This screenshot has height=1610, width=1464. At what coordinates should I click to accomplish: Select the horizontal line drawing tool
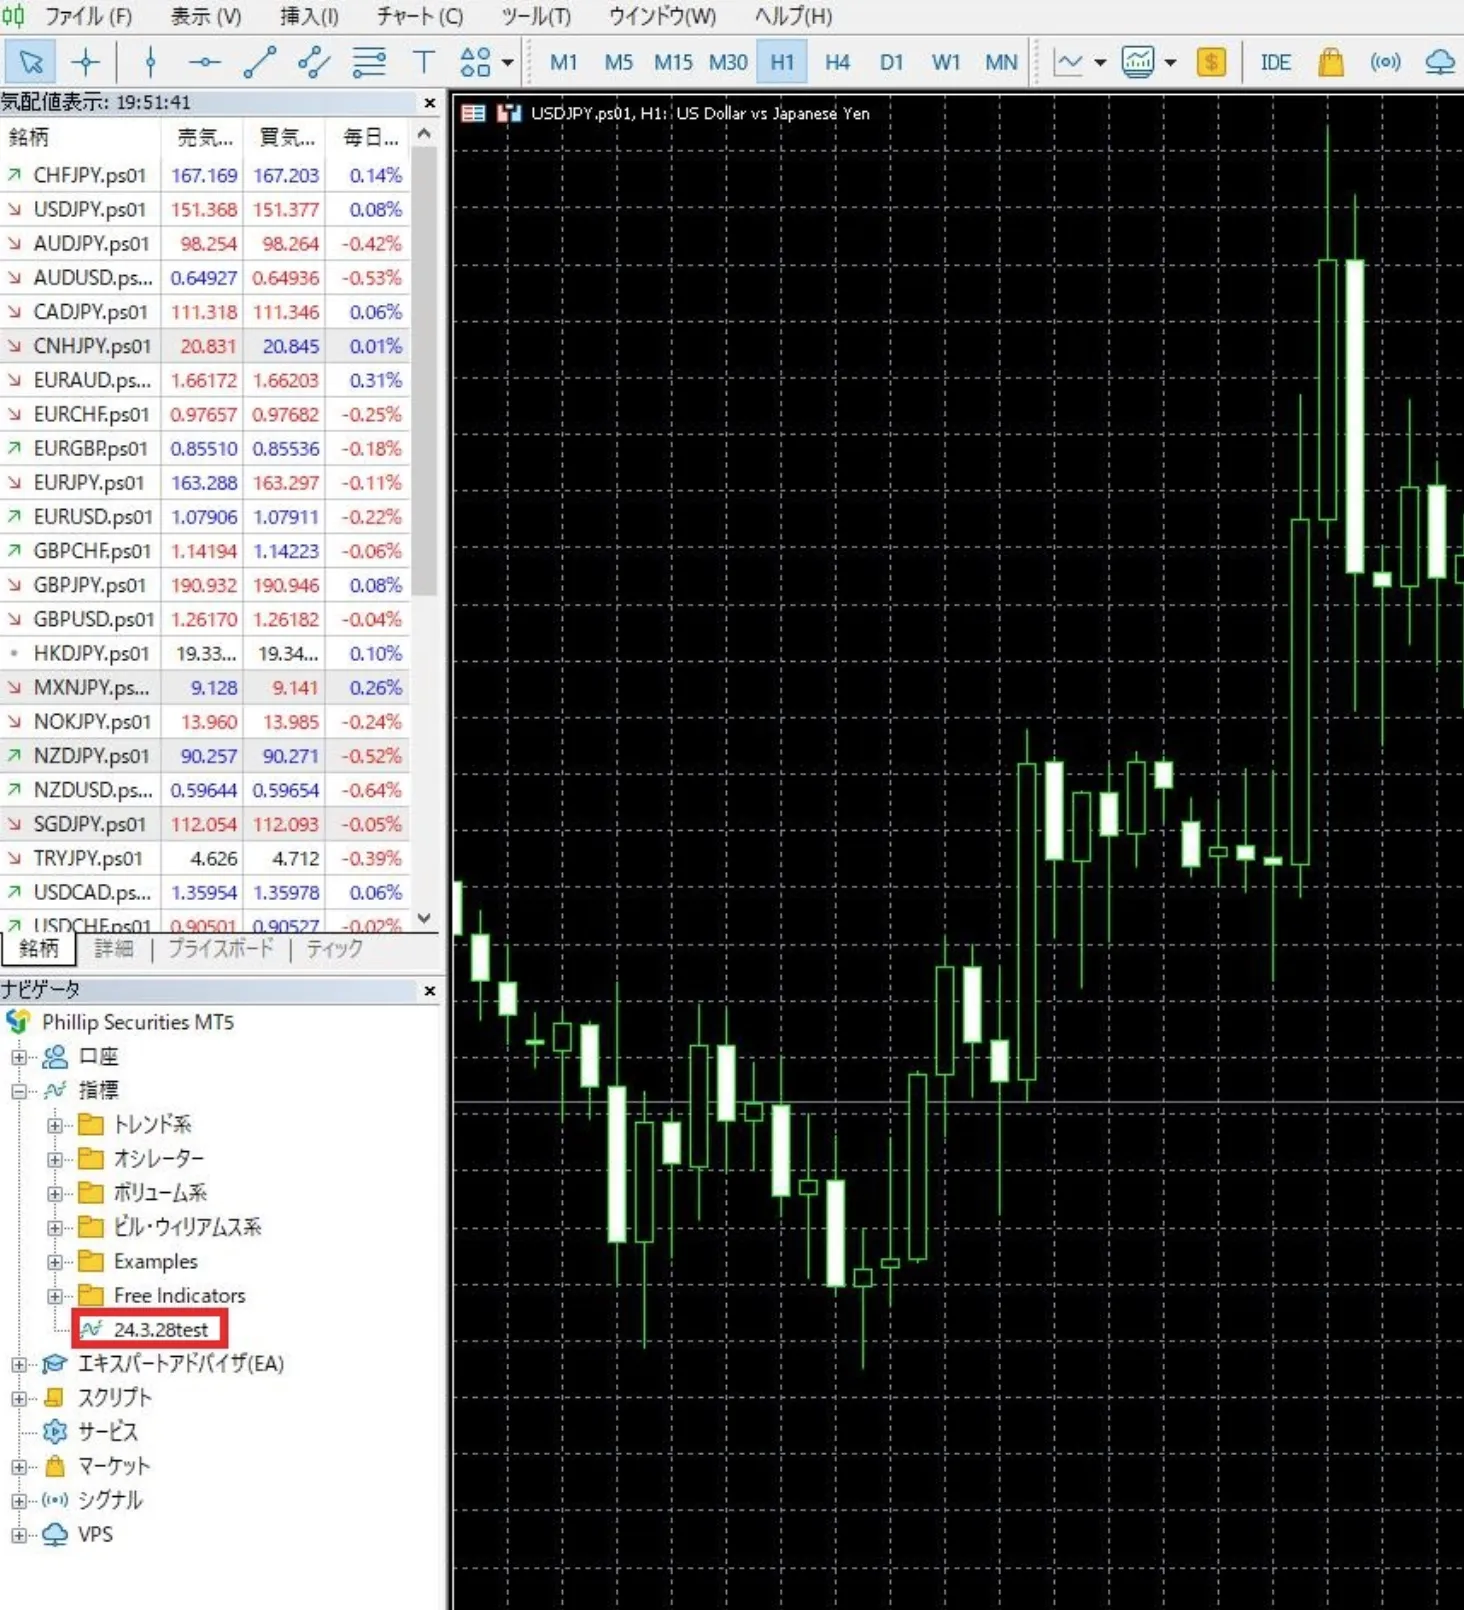click(204, 62)
